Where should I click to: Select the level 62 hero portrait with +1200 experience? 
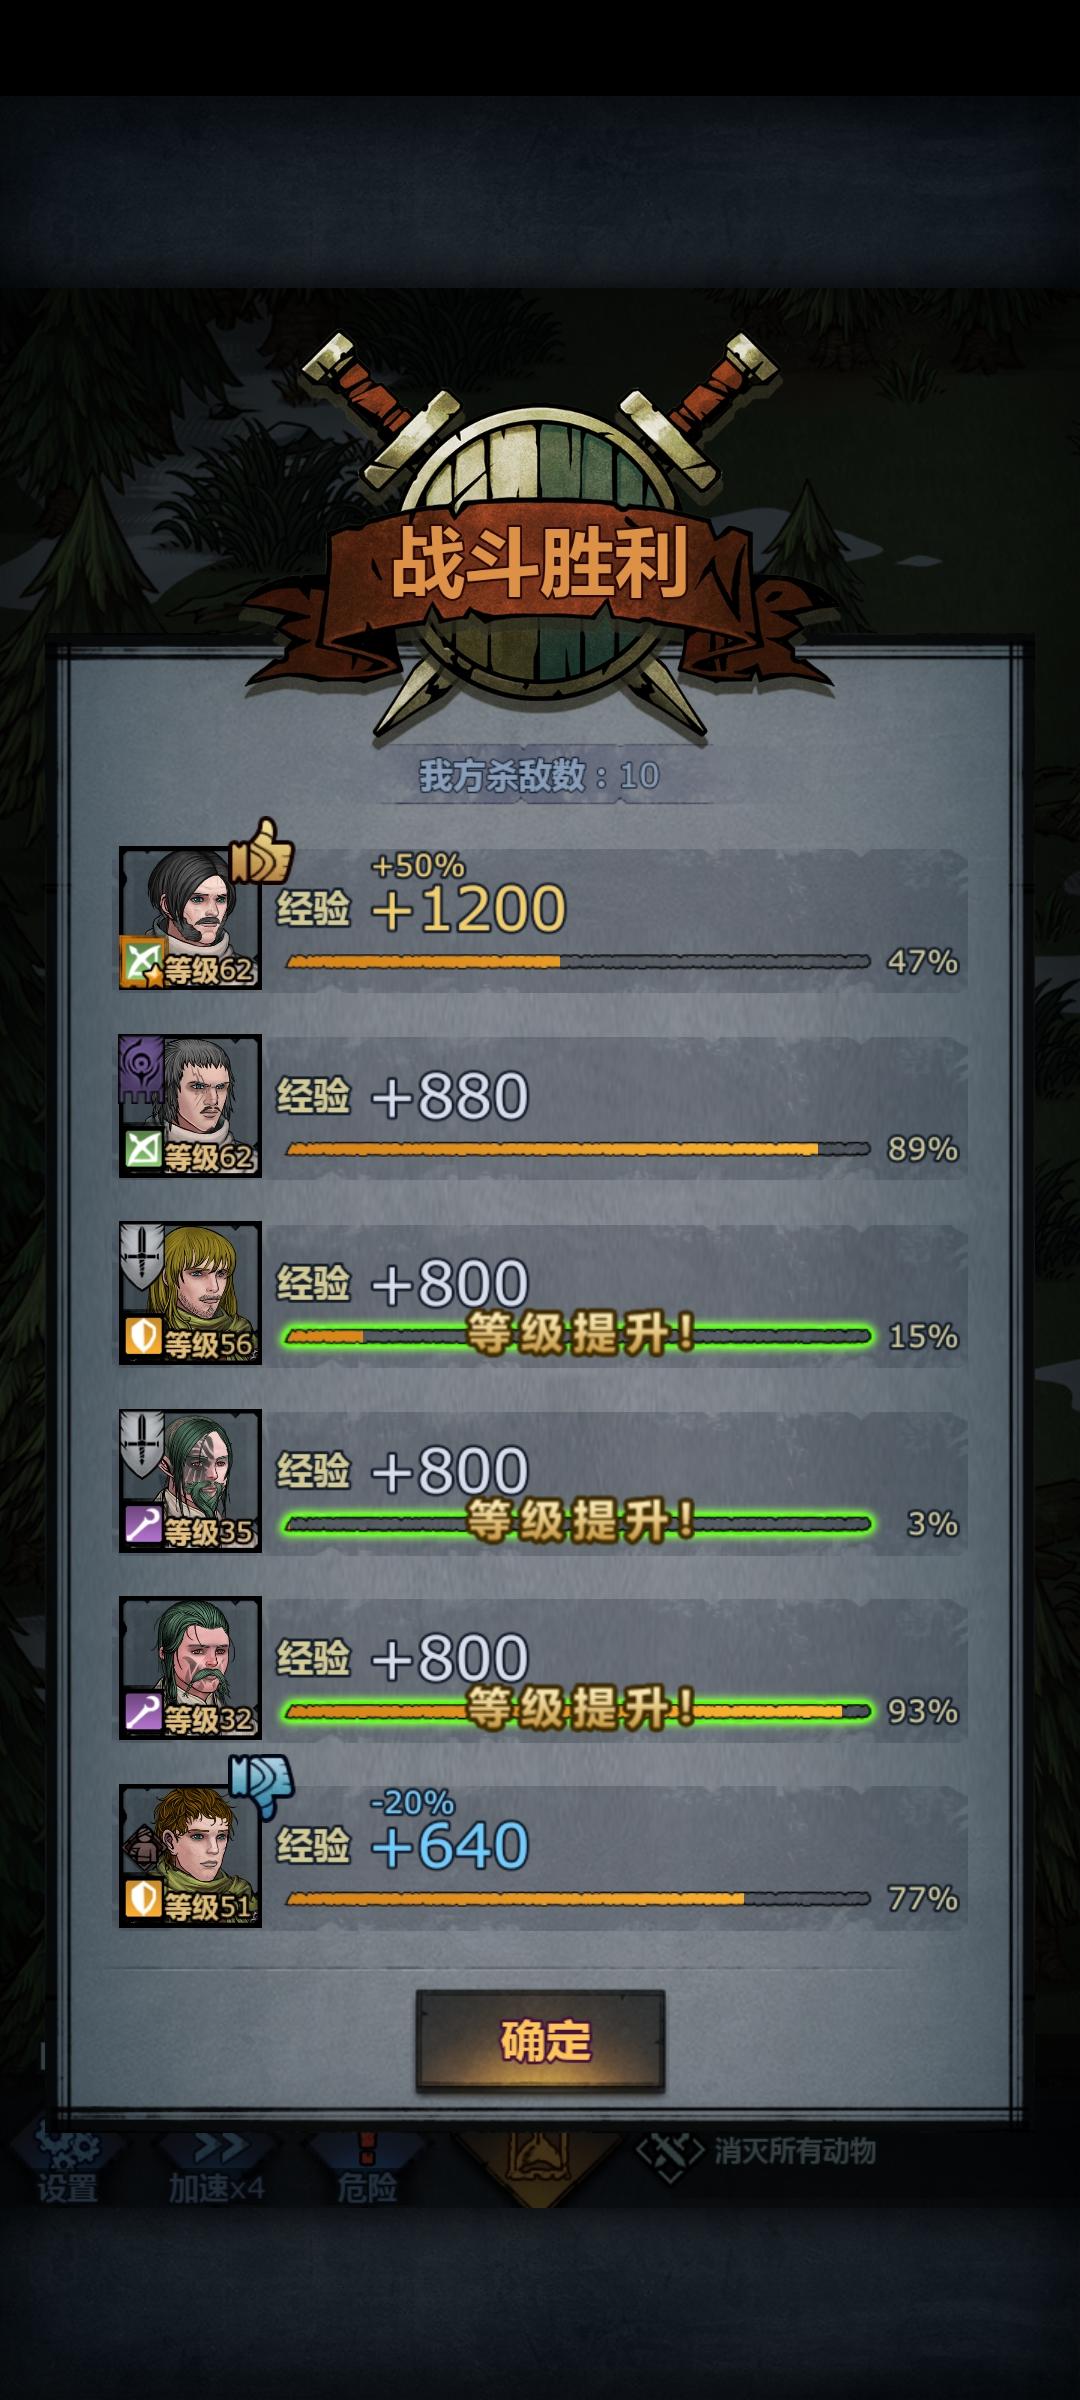[190, 918]
